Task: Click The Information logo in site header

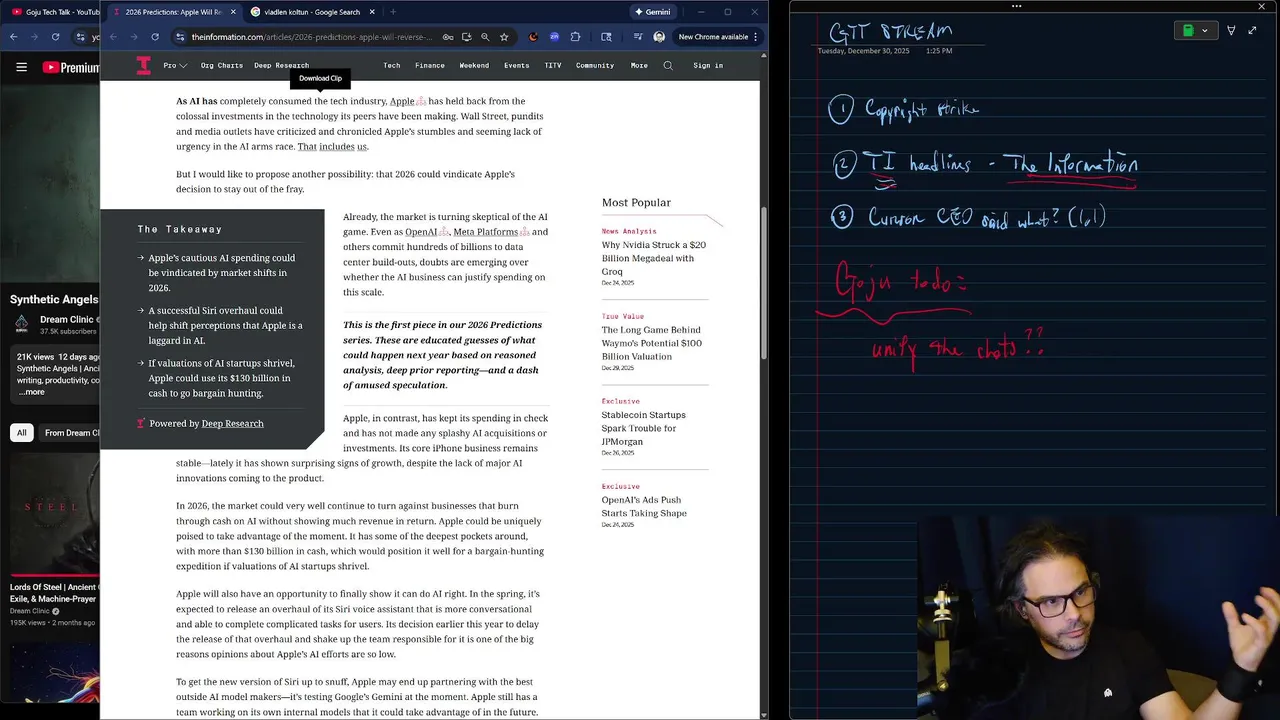Action: tap(143, 66)
